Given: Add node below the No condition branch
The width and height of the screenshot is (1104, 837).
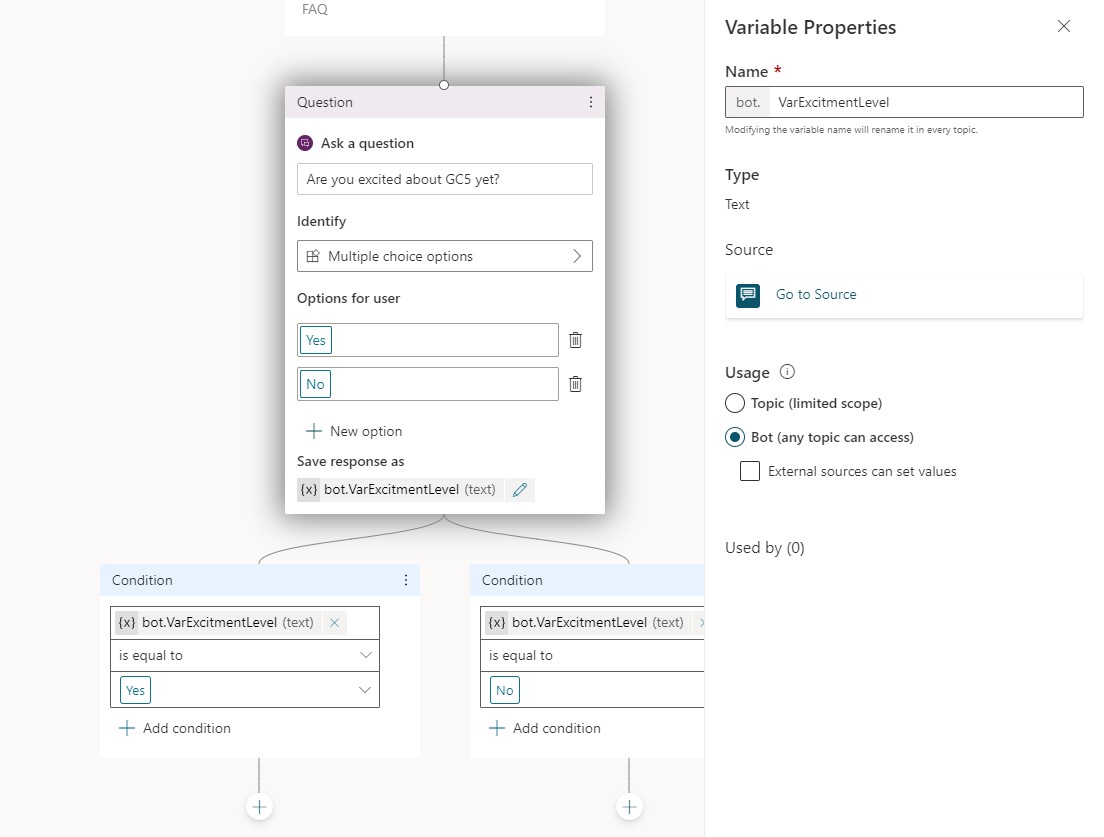Looking at the screenshot, I should [629, 807].
